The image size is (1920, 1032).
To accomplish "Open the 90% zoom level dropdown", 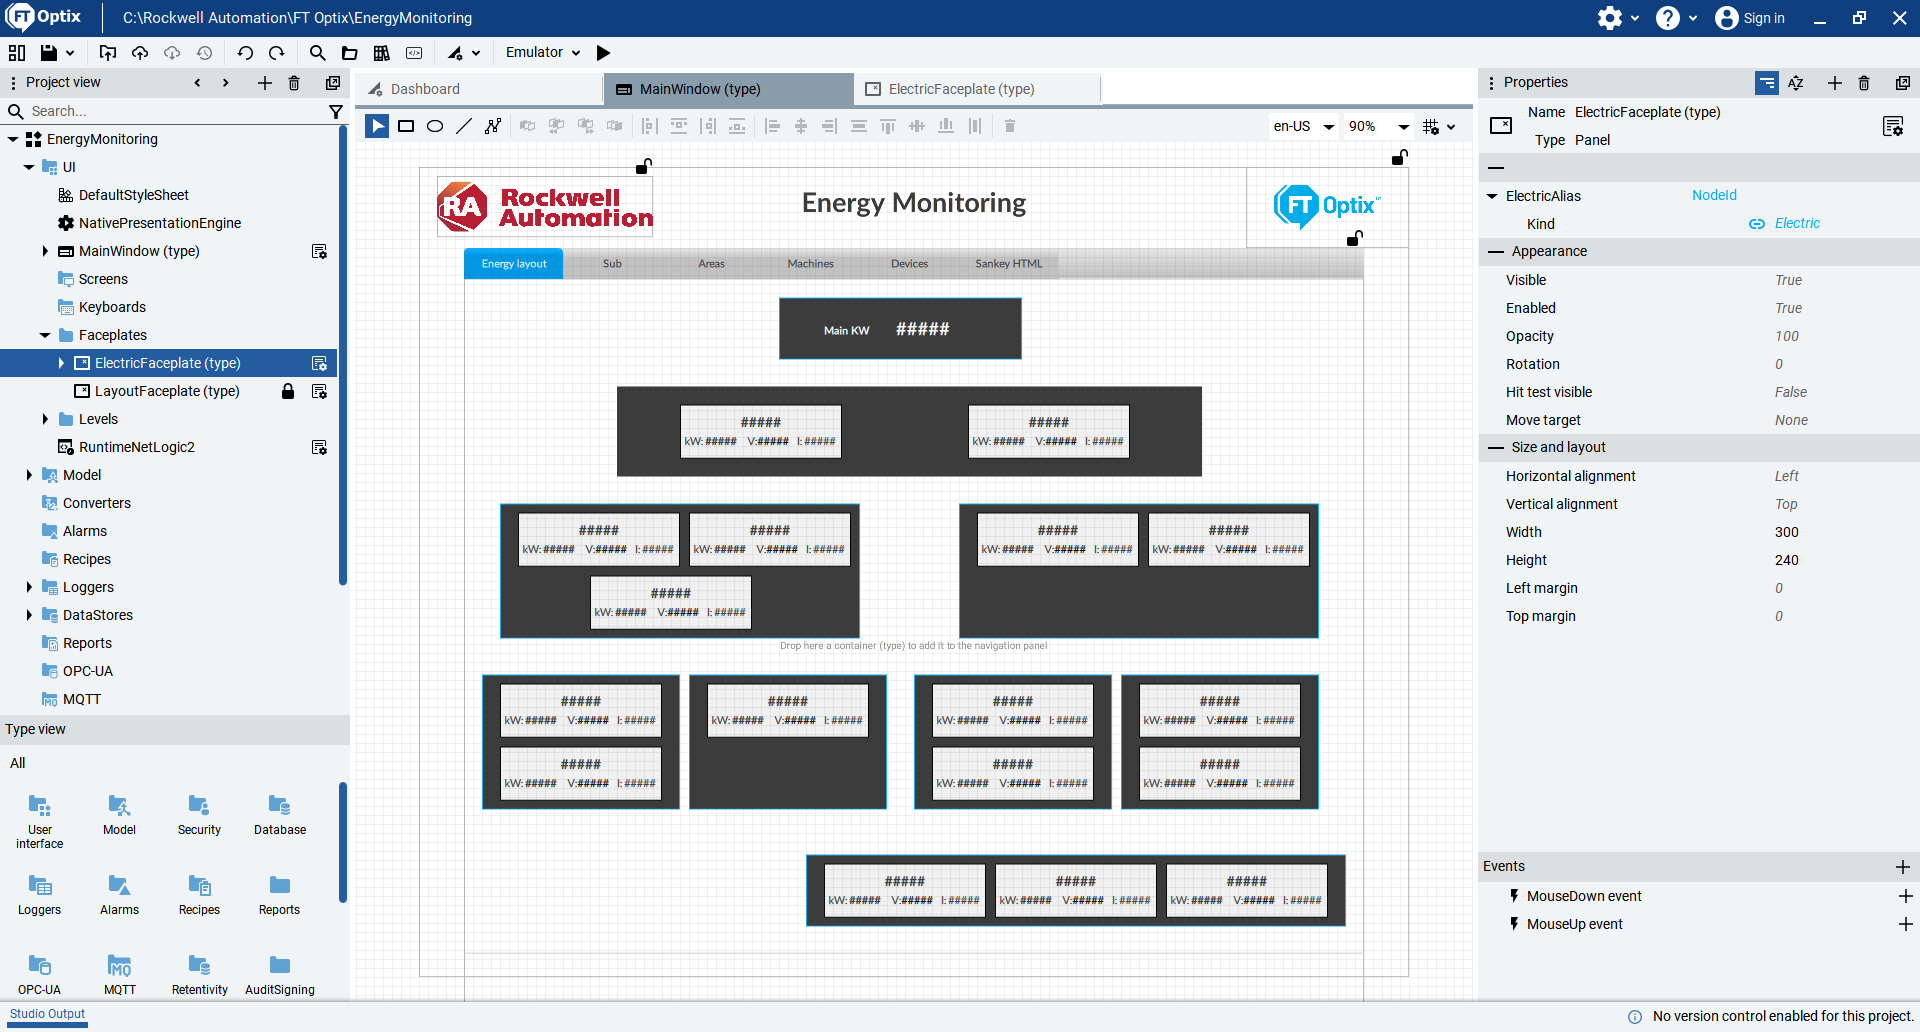I will 1378,127.
